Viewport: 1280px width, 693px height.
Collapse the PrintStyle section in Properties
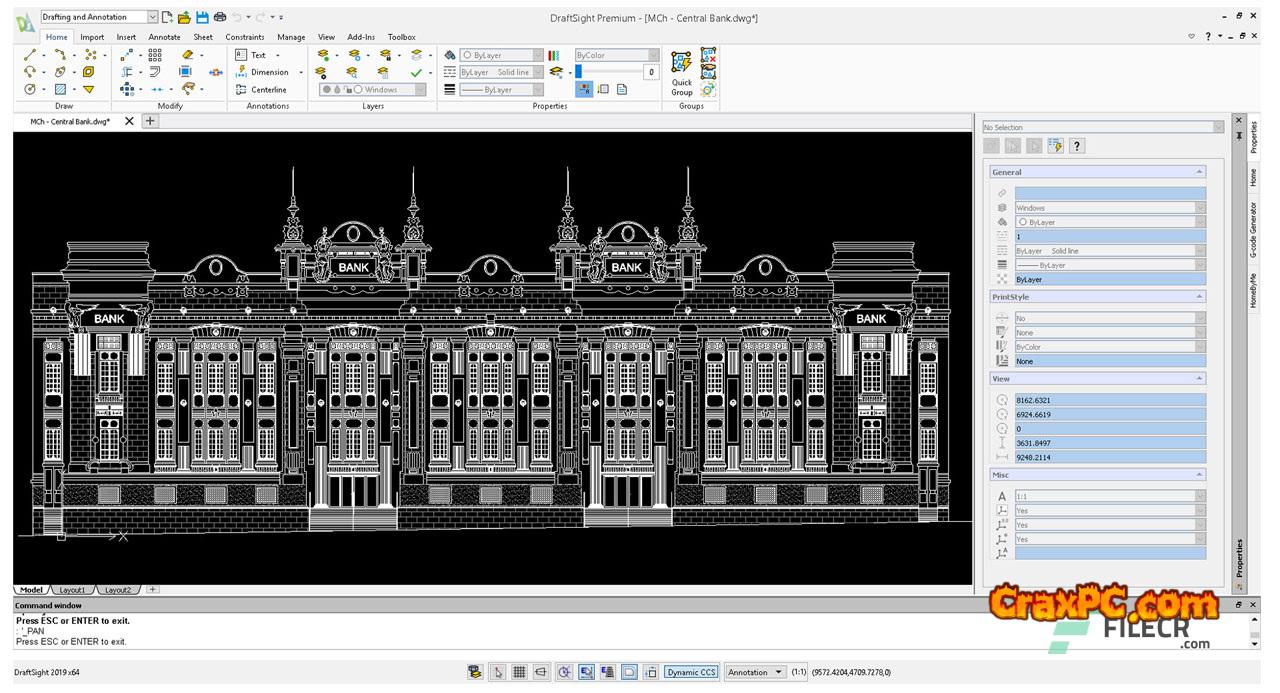tap(1199, 297)
